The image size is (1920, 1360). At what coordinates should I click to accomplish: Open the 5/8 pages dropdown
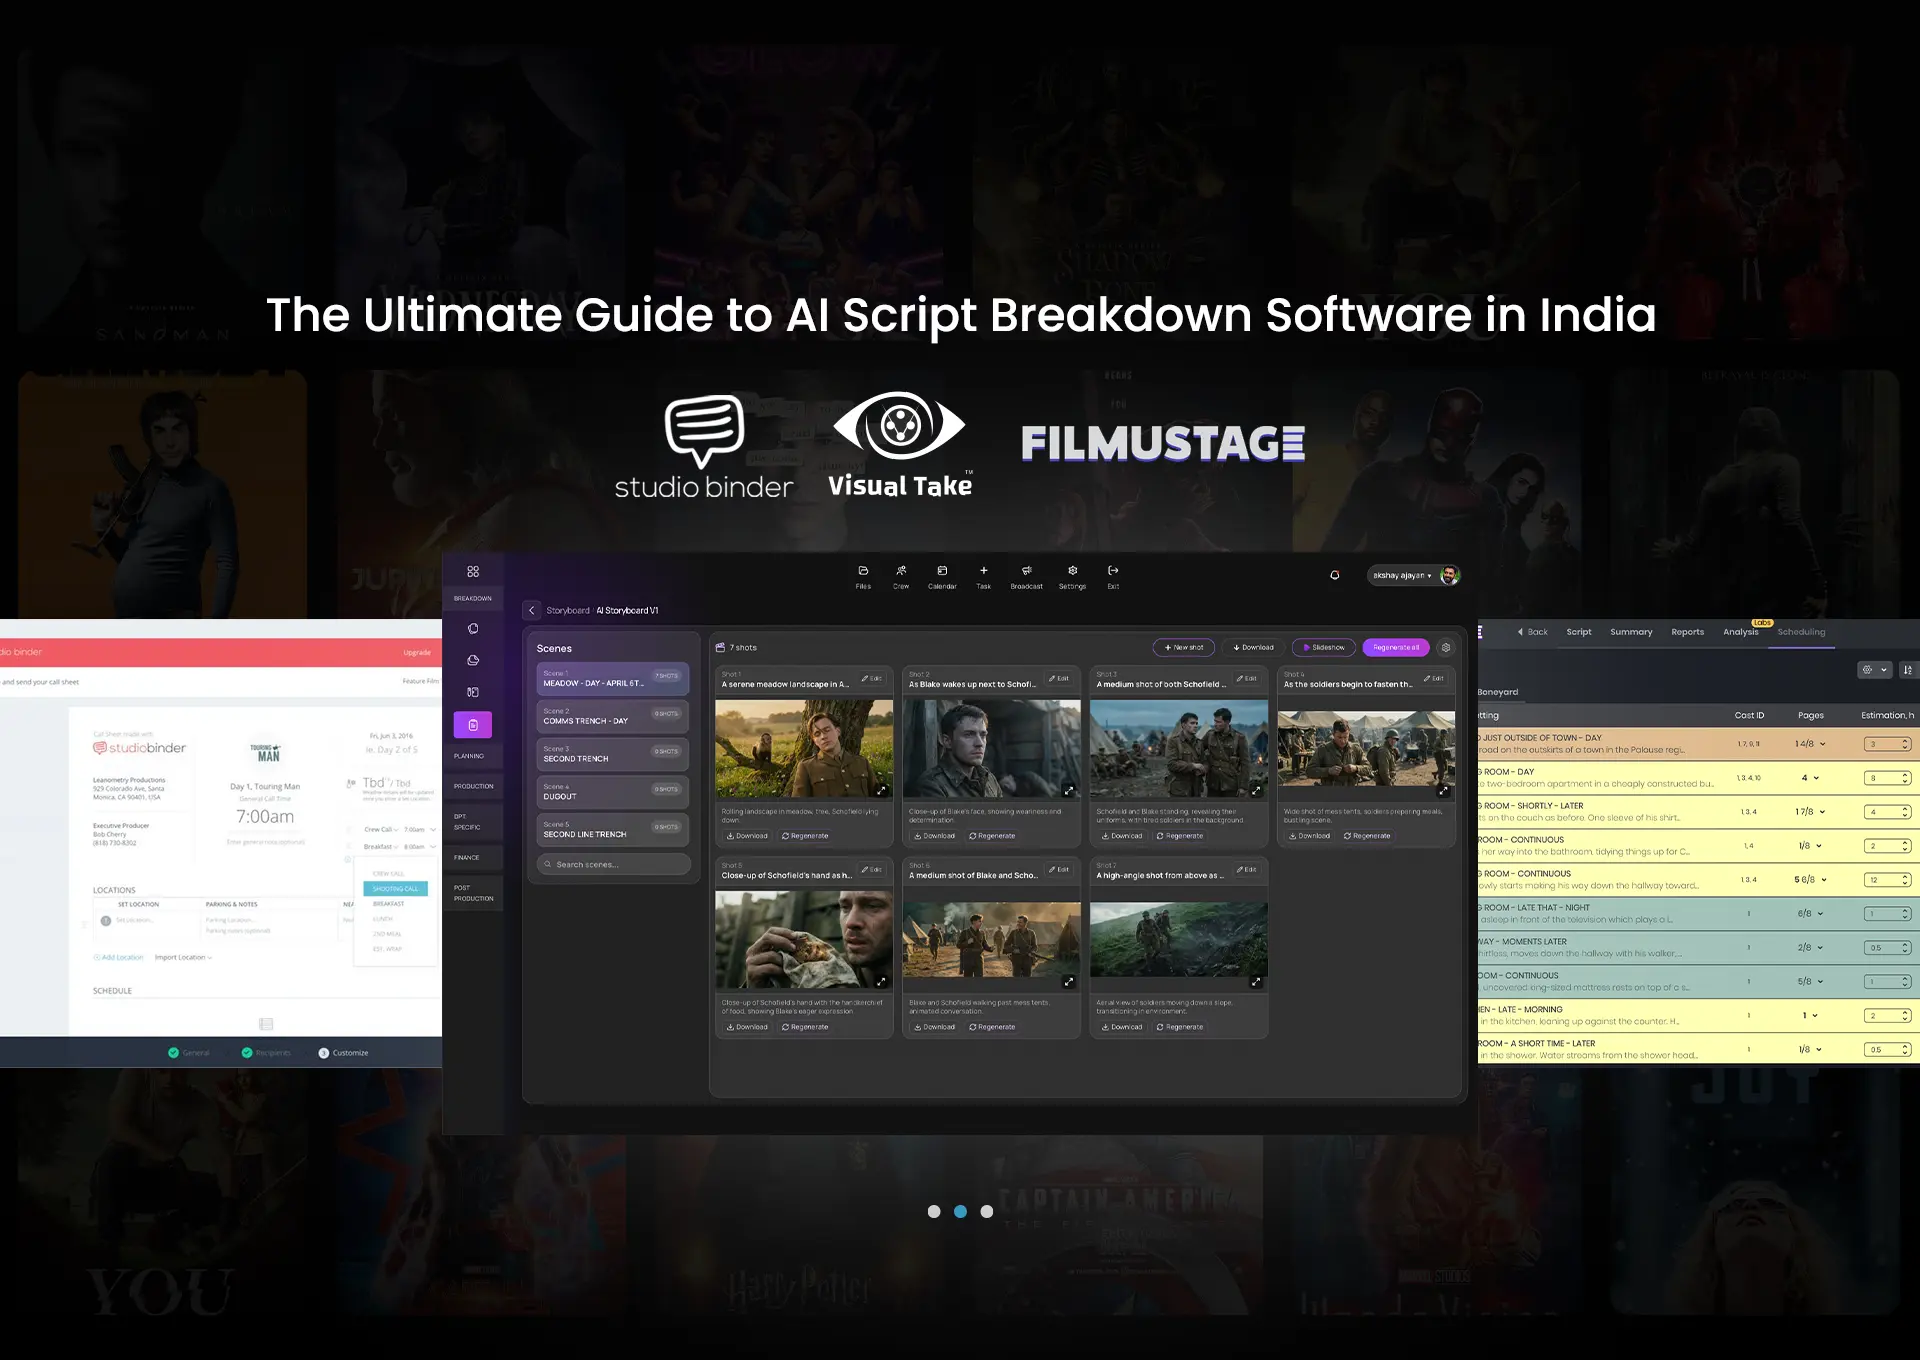pyautogui.click(x=1811, y=982)
